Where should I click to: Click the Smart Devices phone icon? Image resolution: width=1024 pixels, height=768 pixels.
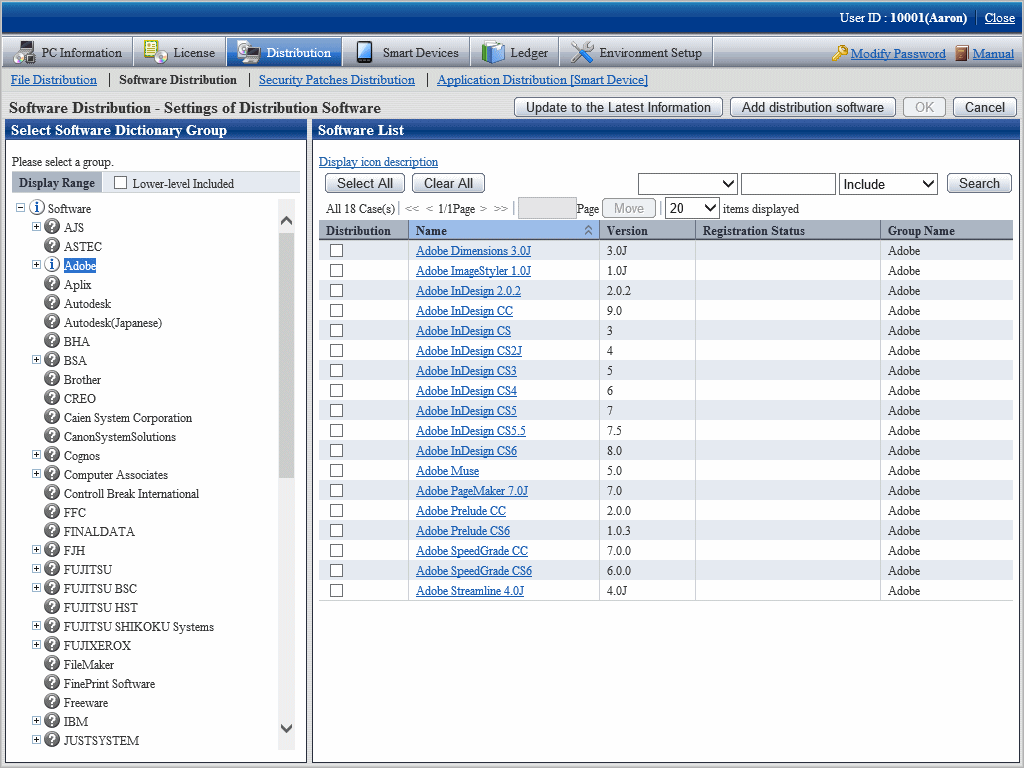[x=364, y=52]
